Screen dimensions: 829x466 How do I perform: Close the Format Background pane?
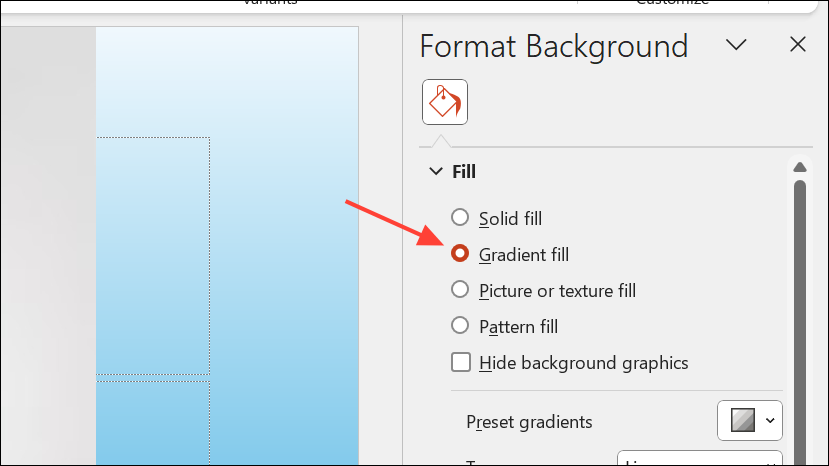coord(797,44)
